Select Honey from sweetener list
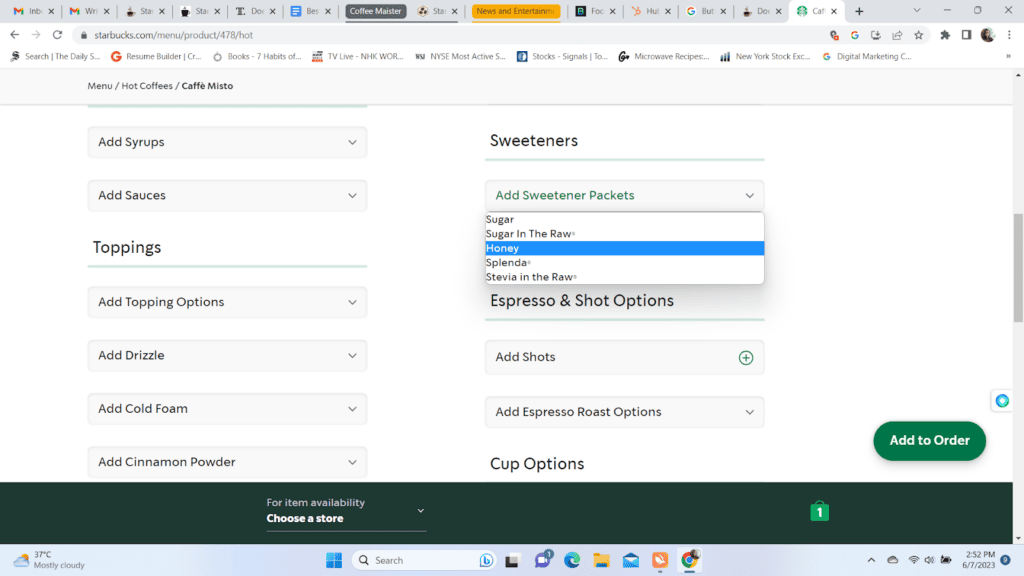Image resolution: width=1024 pixels, height=576 pixels. (x=624, y=248)
